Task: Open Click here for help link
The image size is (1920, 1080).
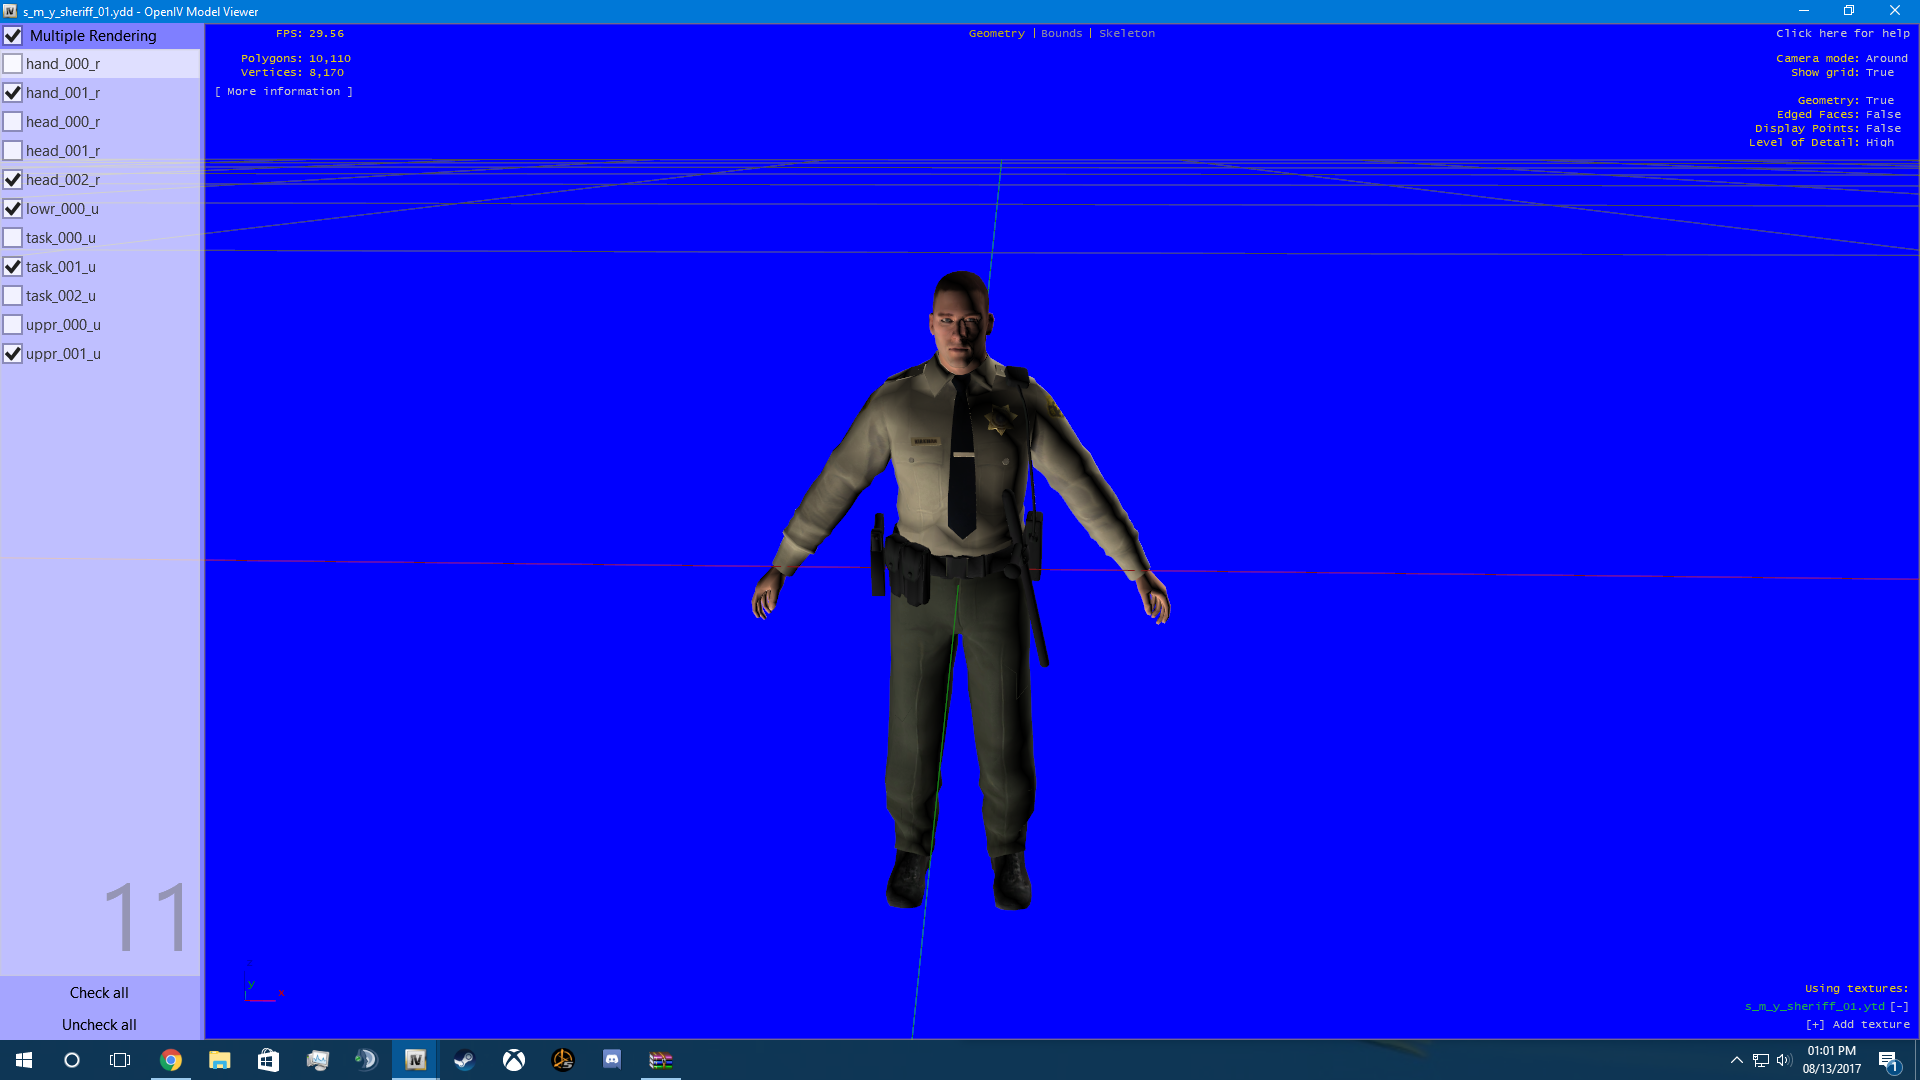Action: [1842, 33]
